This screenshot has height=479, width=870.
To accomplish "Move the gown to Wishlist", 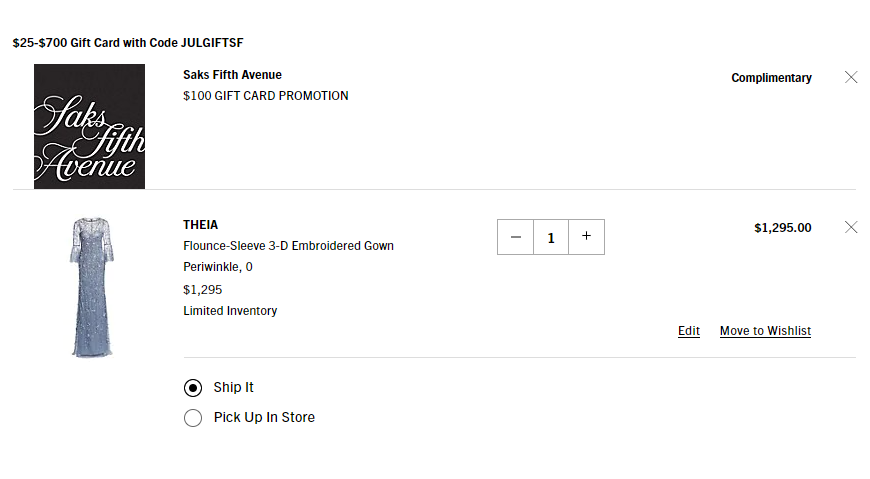I will 765,331.
